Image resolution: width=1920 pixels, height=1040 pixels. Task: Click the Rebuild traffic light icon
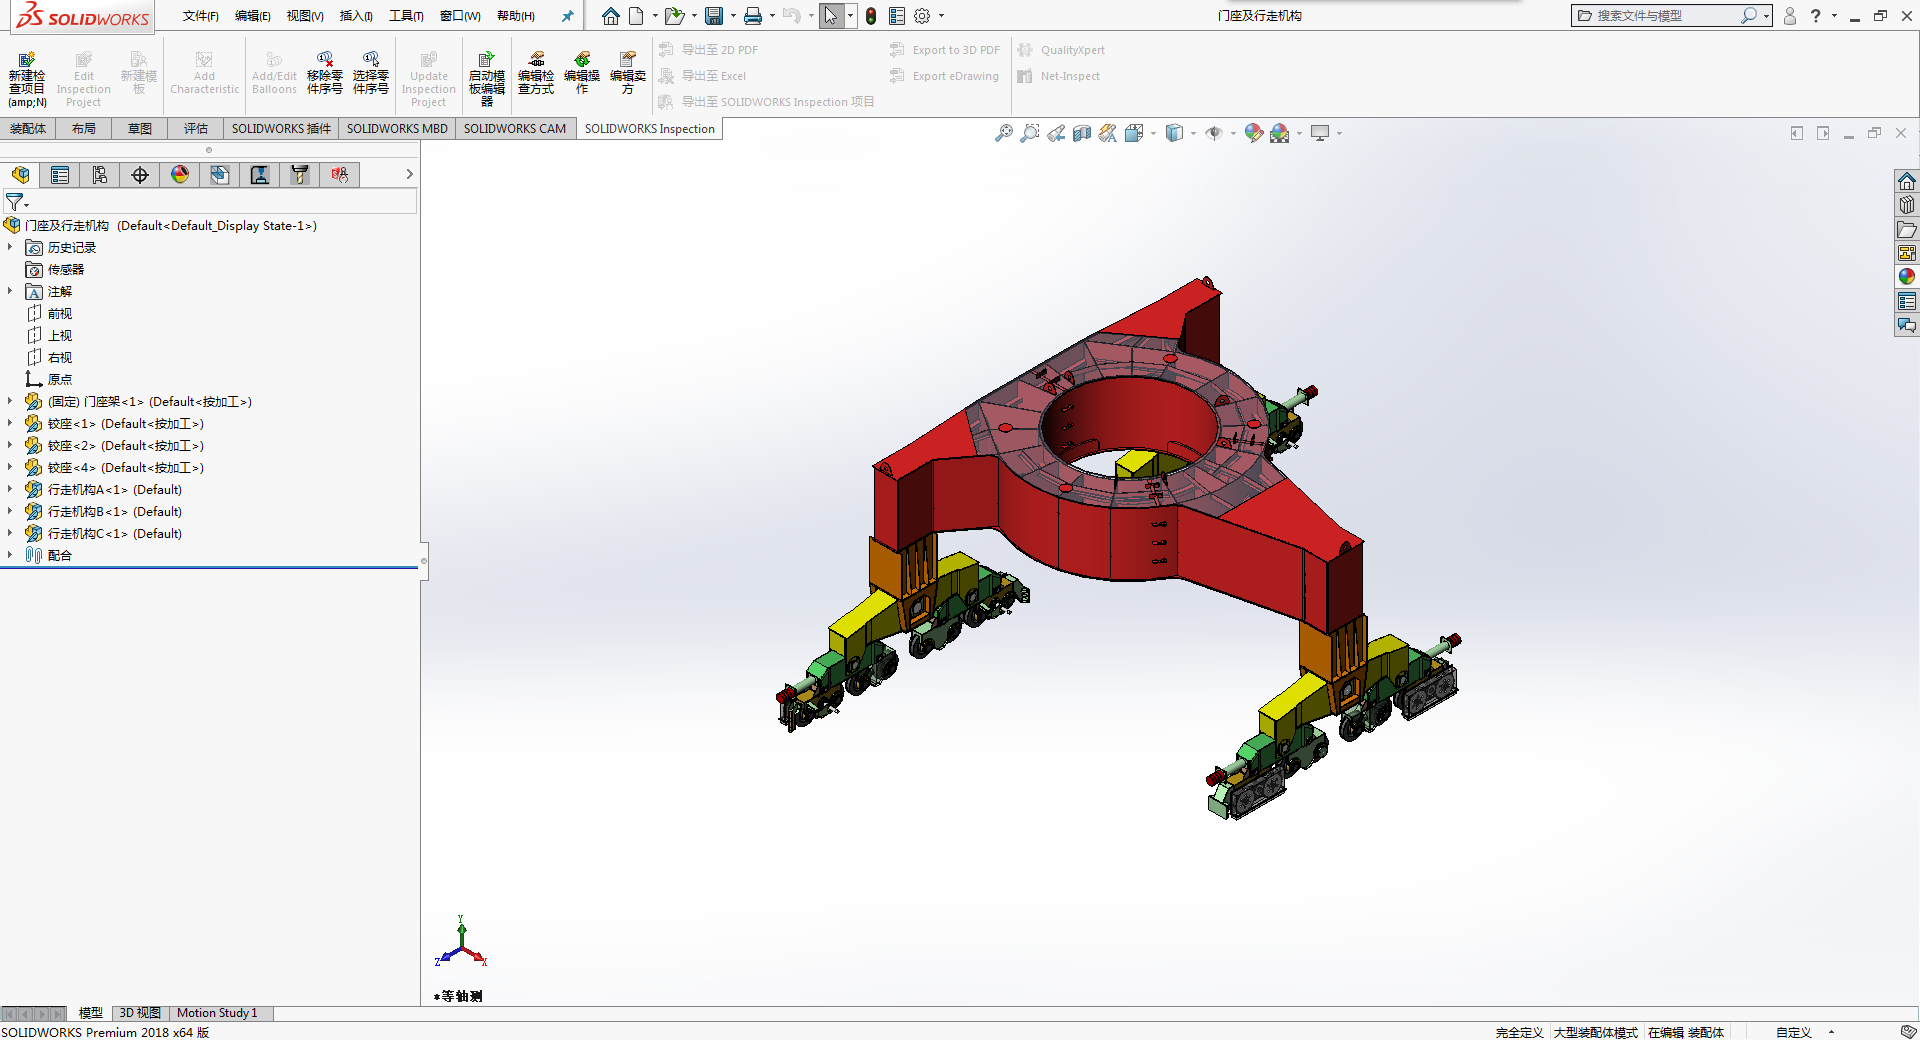tap(871, 16)
